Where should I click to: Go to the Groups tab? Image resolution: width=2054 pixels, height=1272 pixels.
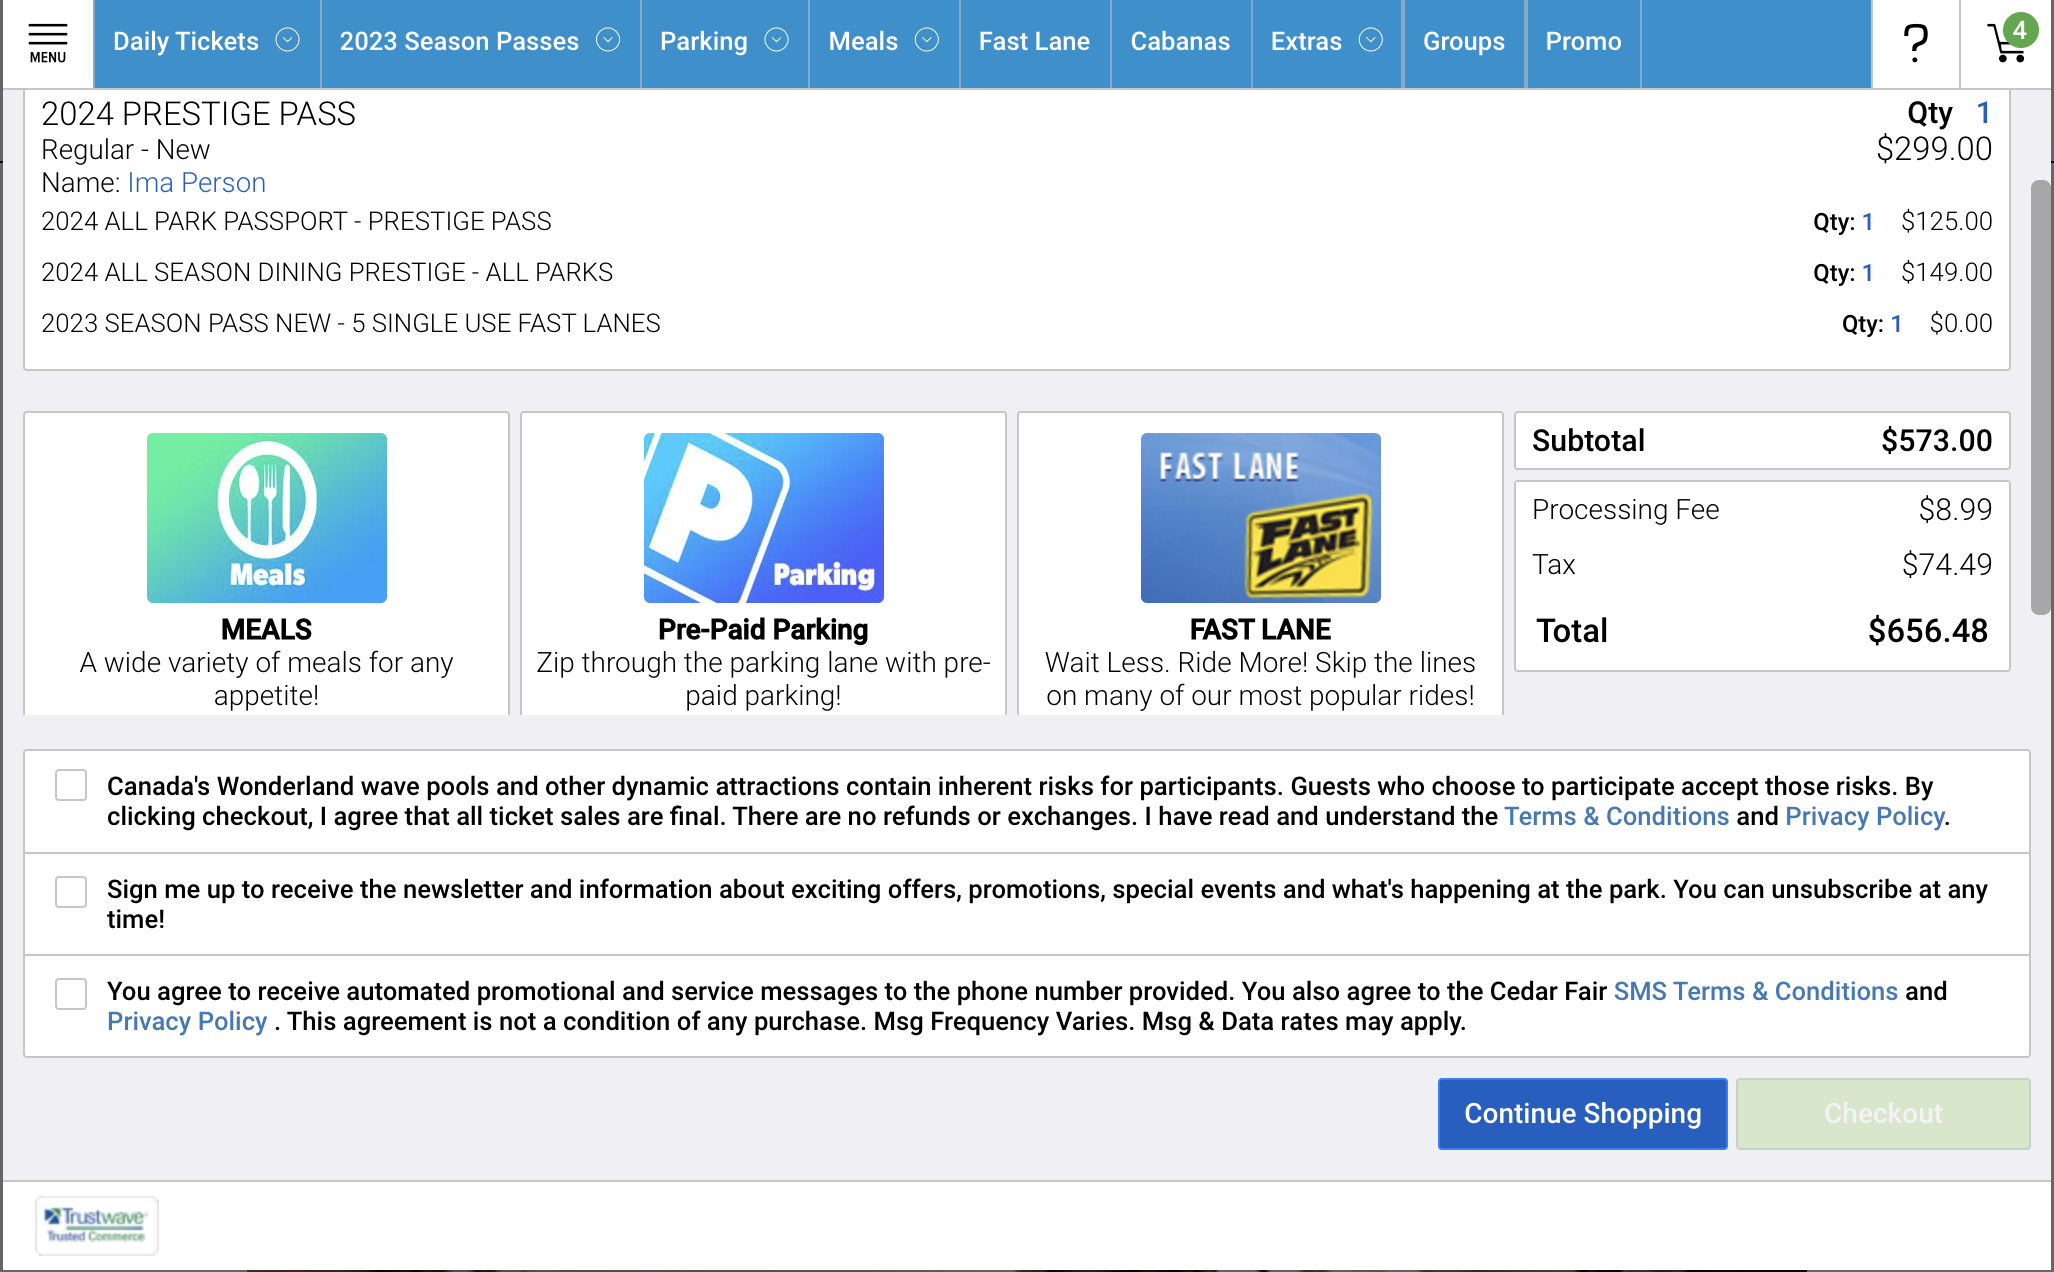[x=1464, y=41]
